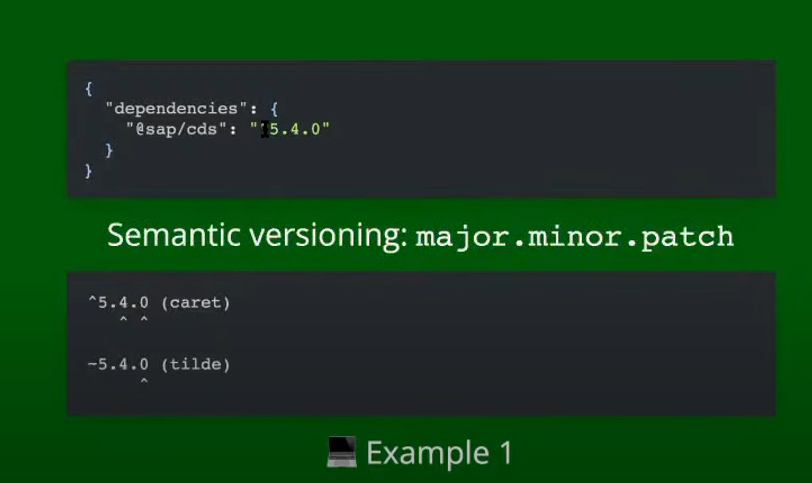Click the "@sap/cds" package name
The width and height of the screenshot is (812, 483).
click(x=176, y=129)
